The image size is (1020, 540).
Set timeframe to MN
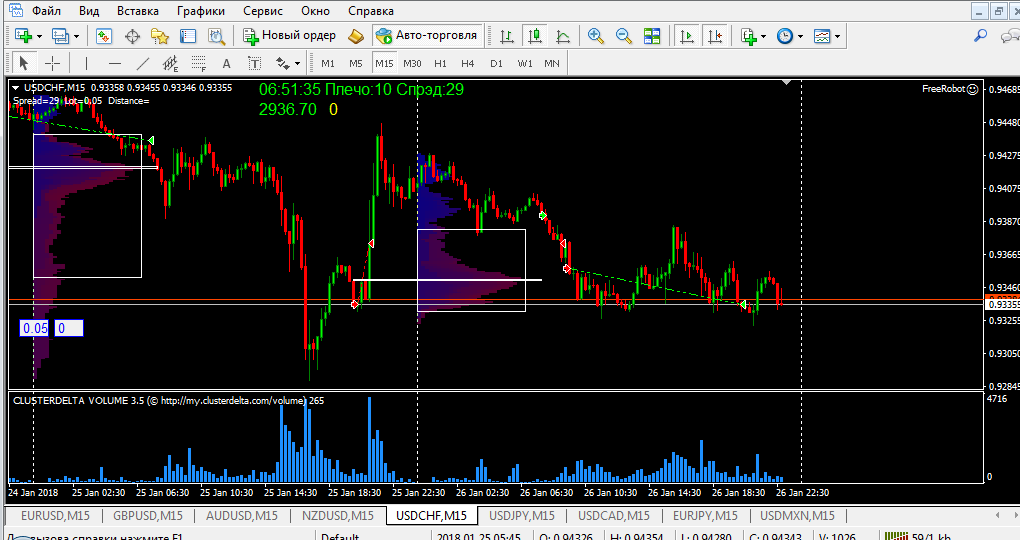[552, 63]
